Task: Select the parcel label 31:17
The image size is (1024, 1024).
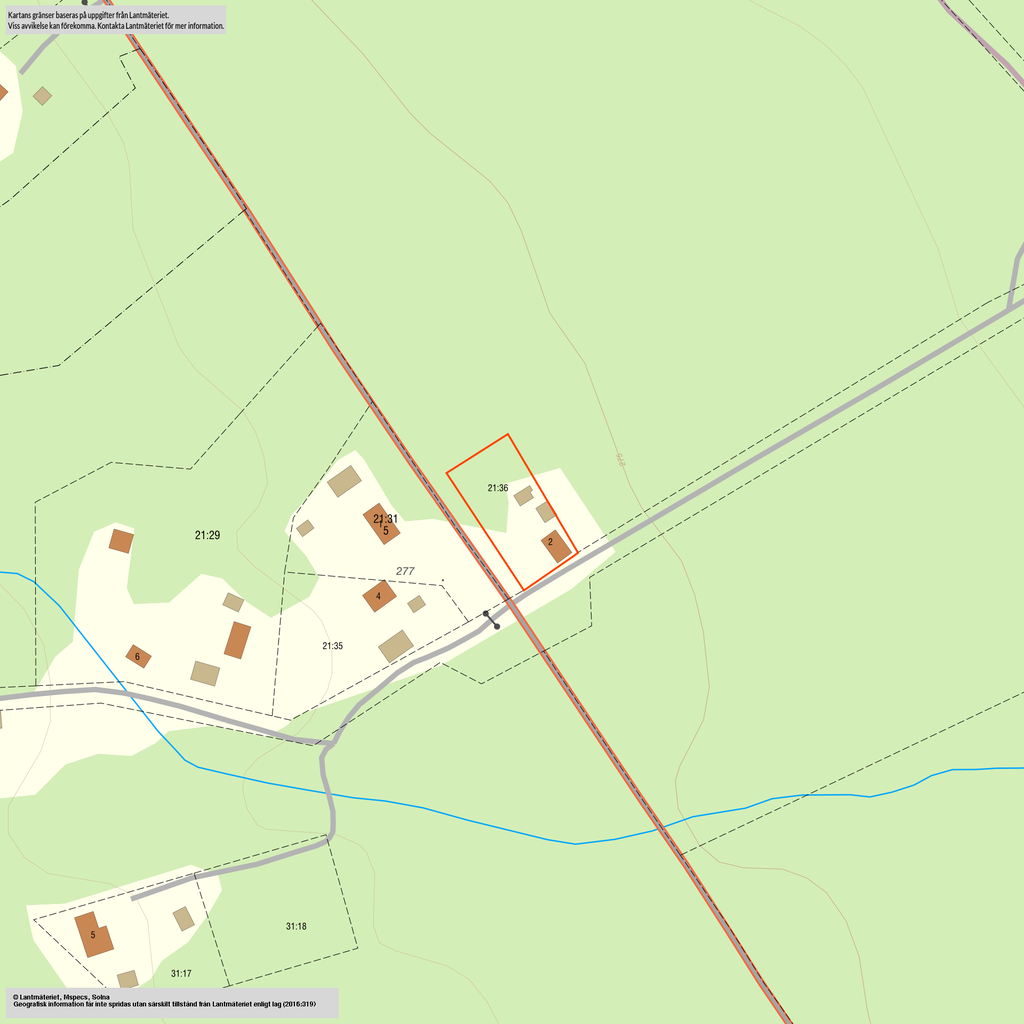Action: (181, 973)
